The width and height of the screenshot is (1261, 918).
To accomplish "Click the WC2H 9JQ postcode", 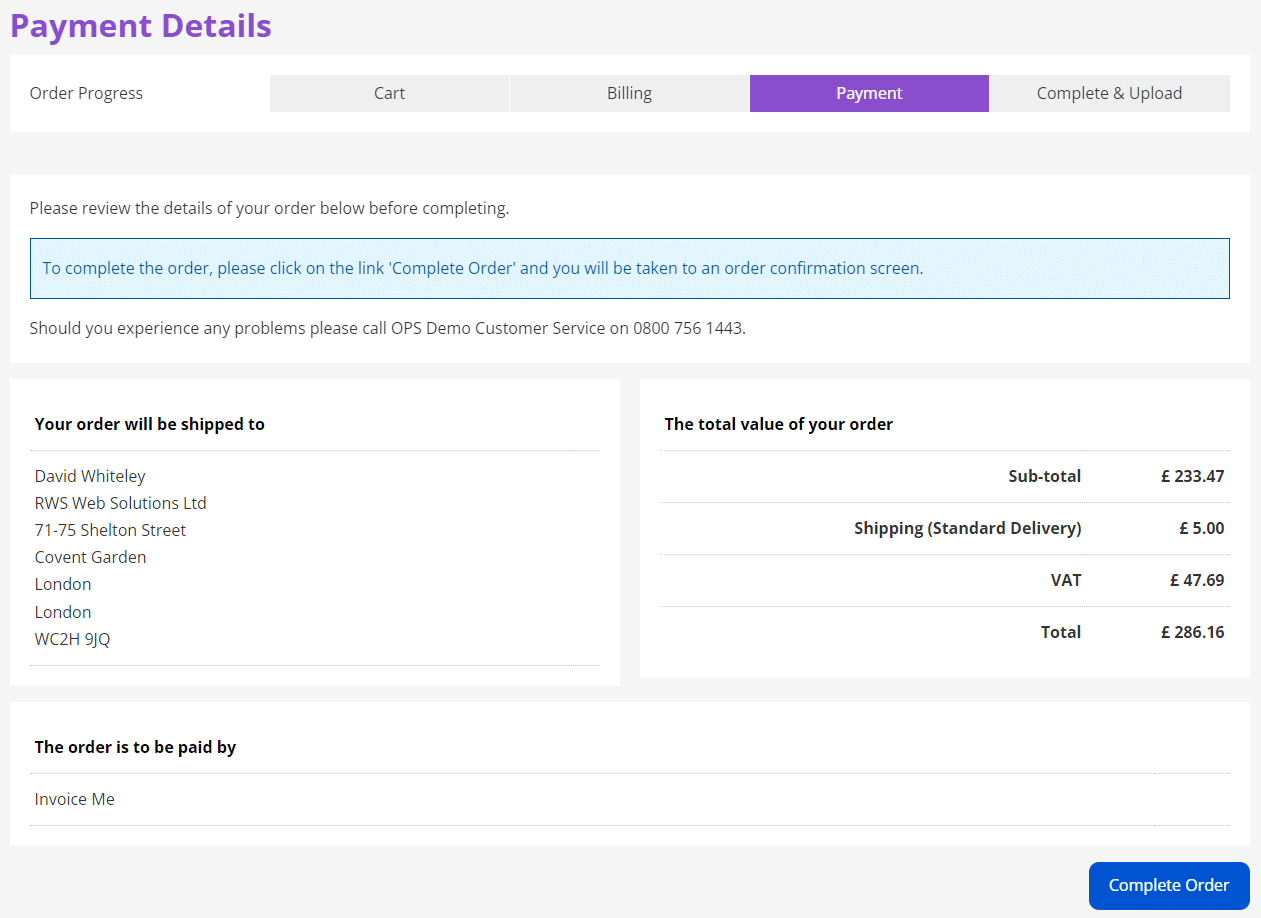I will point(72,639).
